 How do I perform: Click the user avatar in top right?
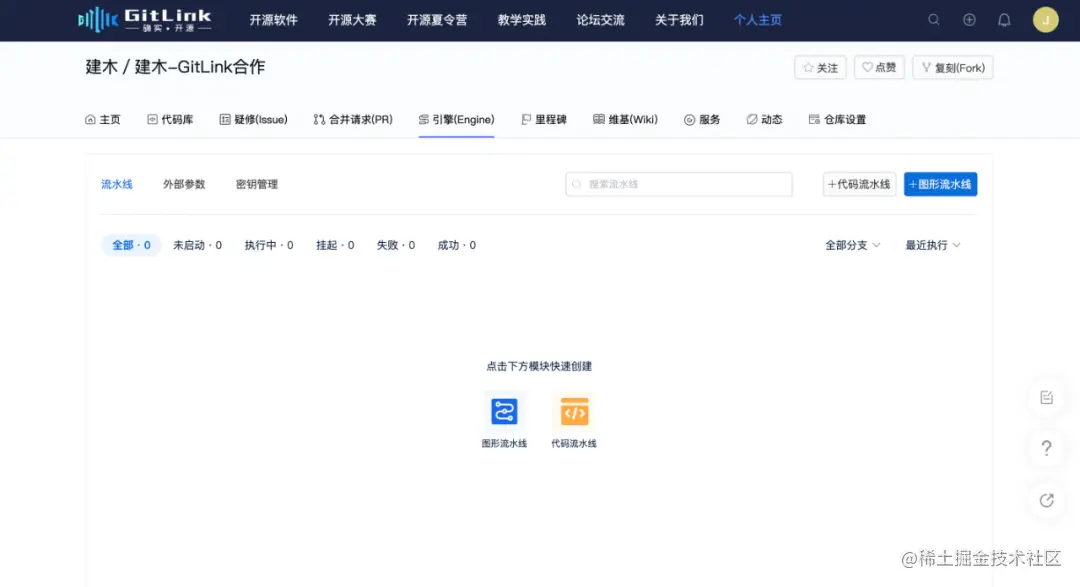click(1044, 19)
